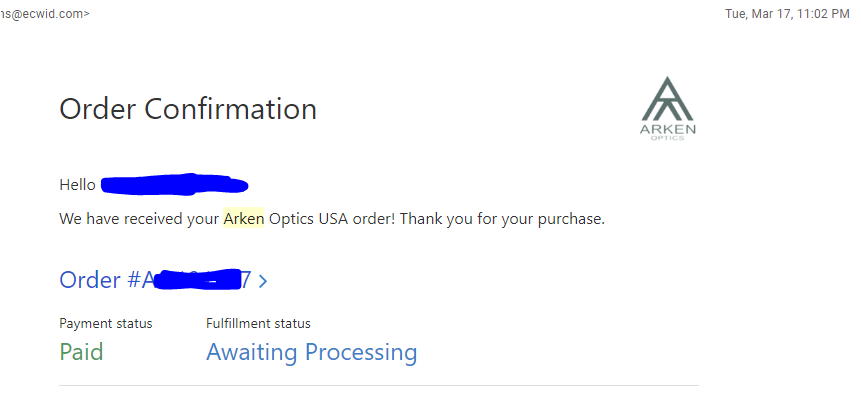The width and height of the screenshot is (861, 411).
Task: Click the Fulfillment status label
Action: click(x=258, y=323)
